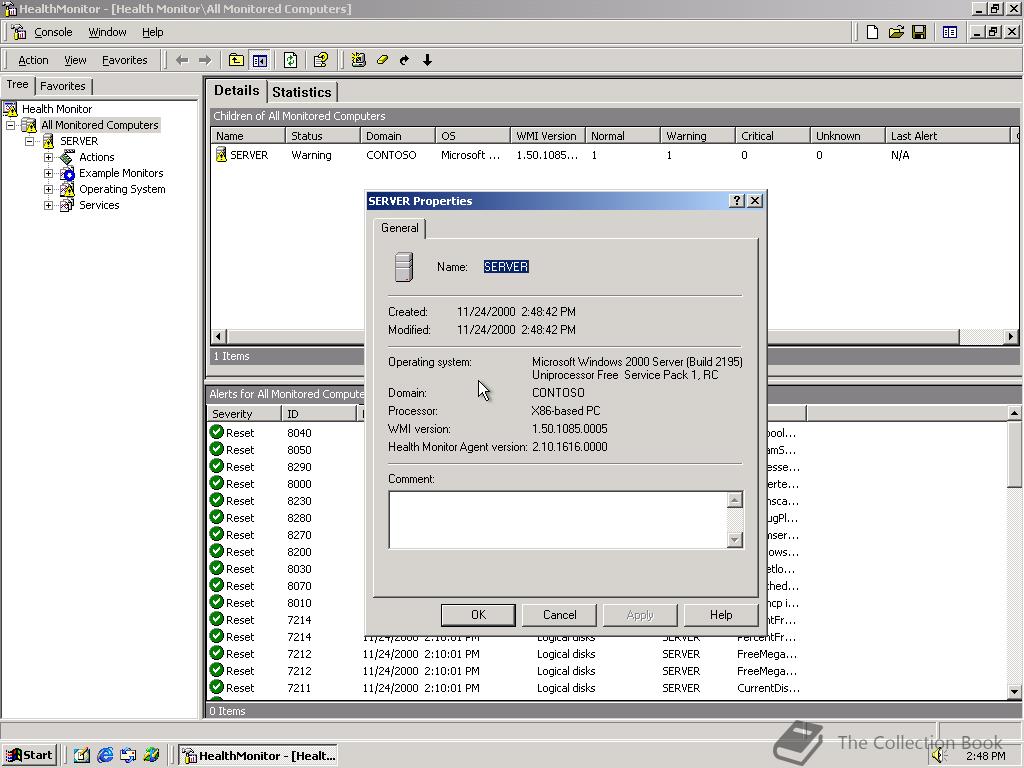
Task: Click the Help question-mark toolbar icon
Action: point(321,60)
